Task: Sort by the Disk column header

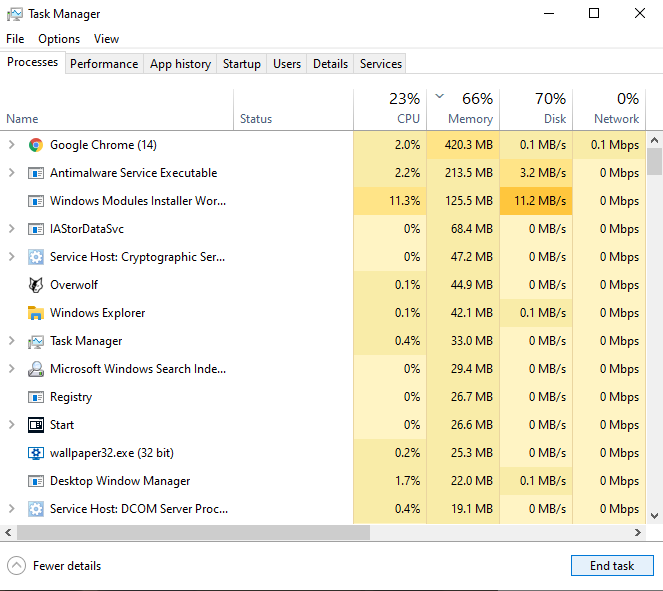Action: (x=536, y=109)
